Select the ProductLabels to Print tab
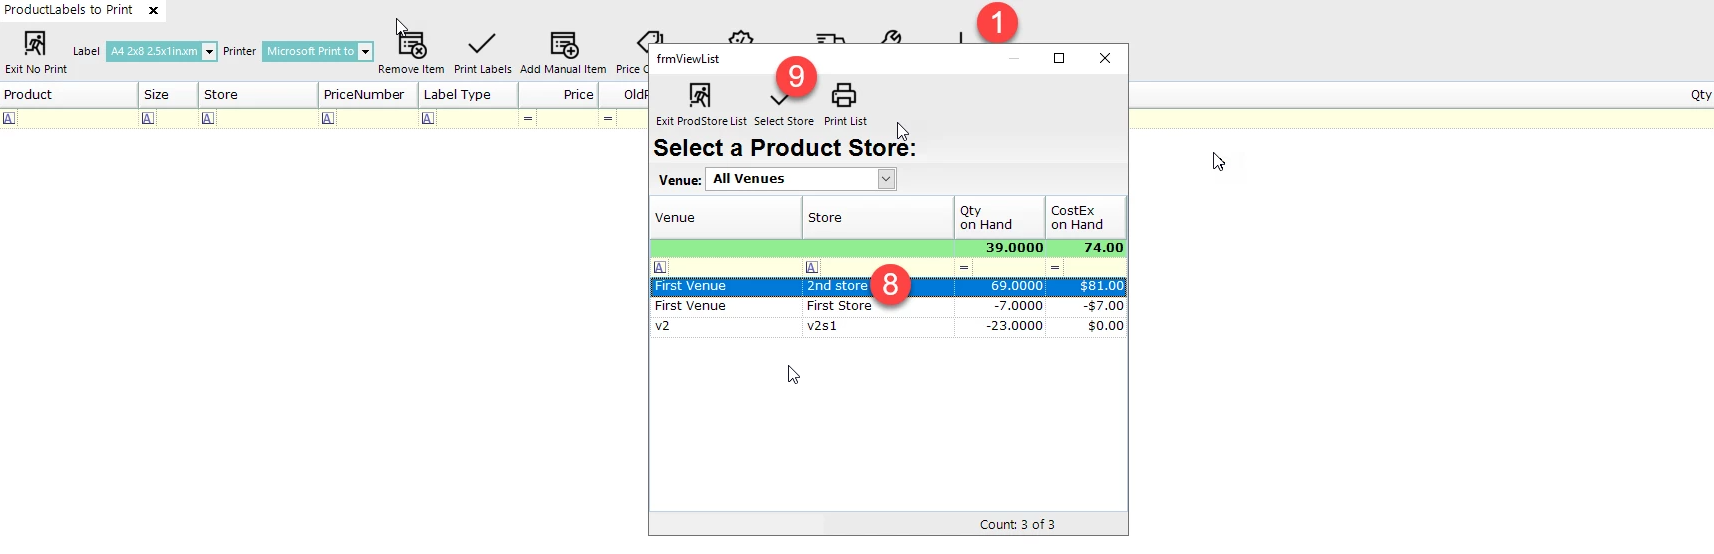Image resolution: width=1714 pixels, height=554 pixels. (69, 10)
